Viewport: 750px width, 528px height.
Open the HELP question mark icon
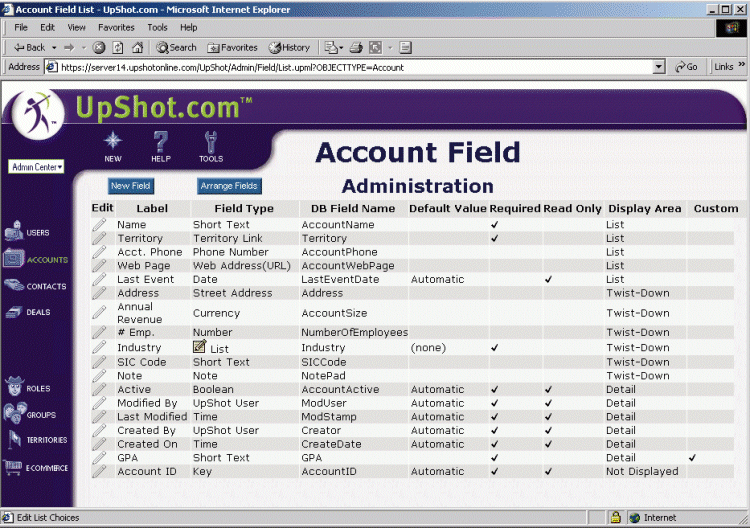tap(161, 142)
